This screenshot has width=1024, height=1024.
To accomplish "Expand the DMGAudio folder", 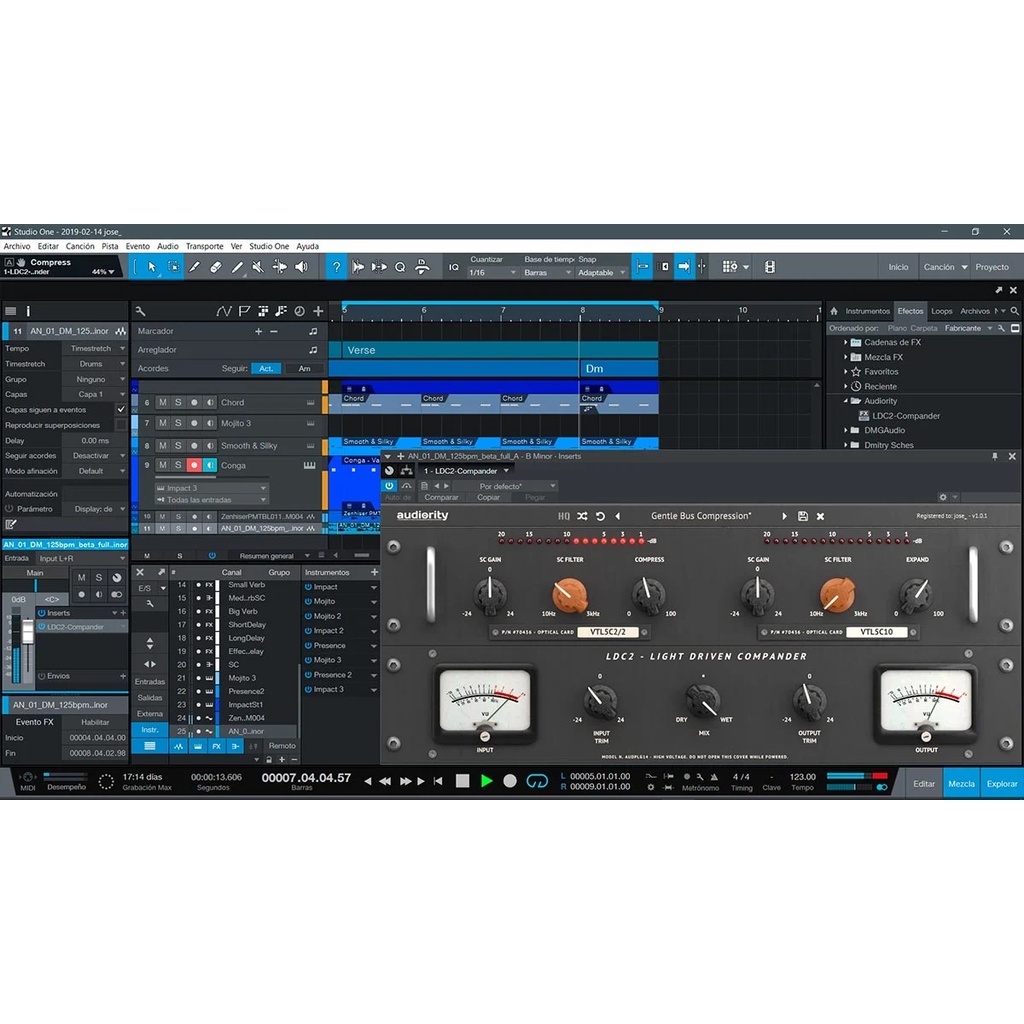I will coord(845,430).
